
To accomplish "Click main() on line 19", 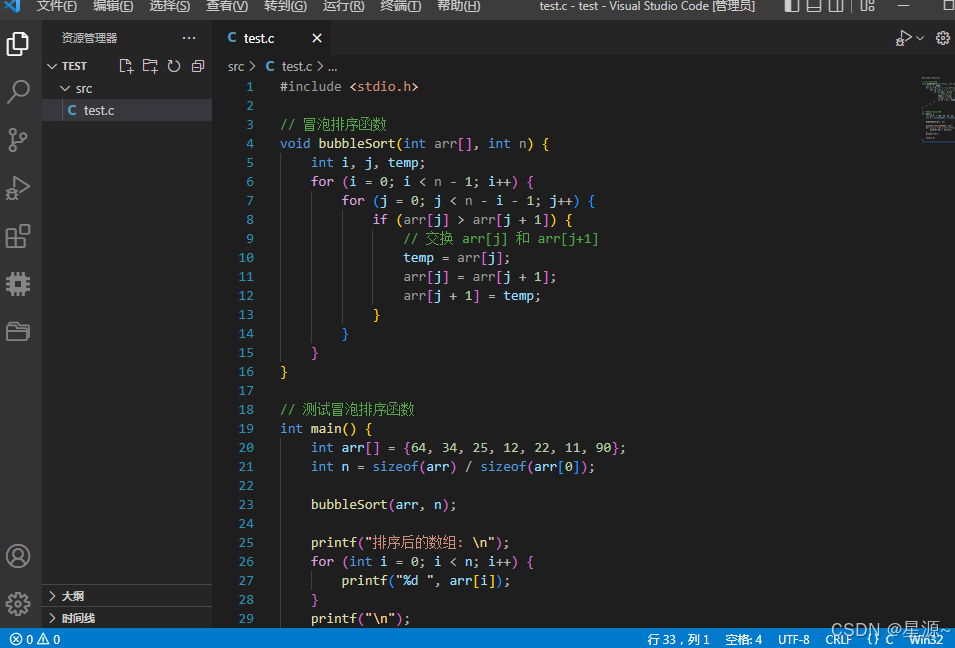I will click(333, 429).
